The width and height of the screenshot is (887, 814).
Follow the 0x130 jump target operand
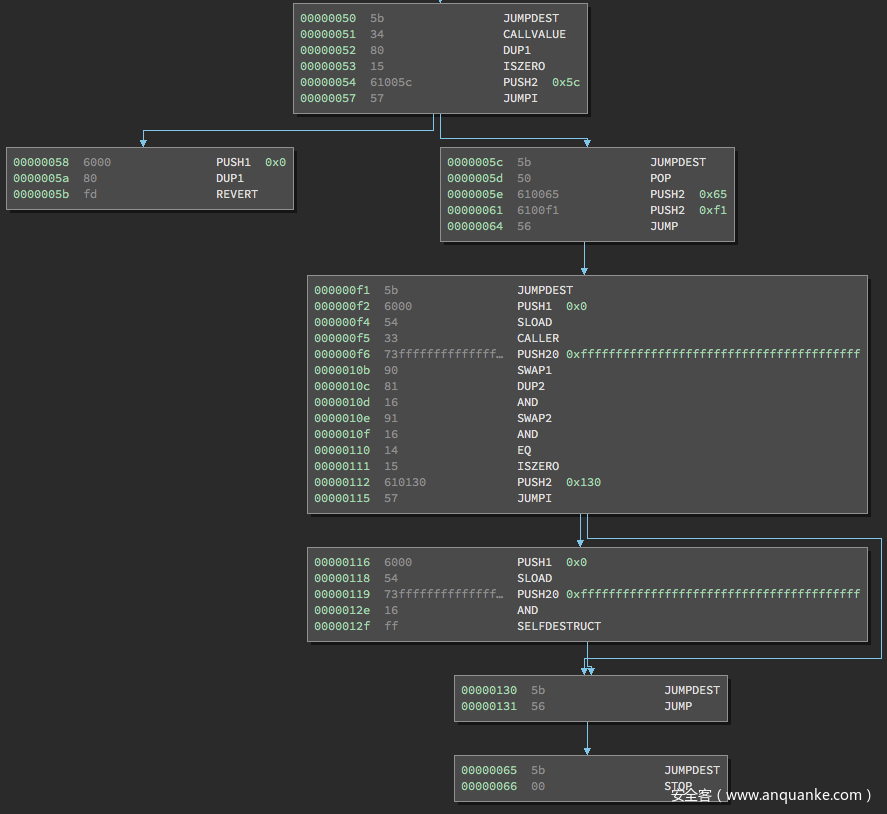[583, 482]
